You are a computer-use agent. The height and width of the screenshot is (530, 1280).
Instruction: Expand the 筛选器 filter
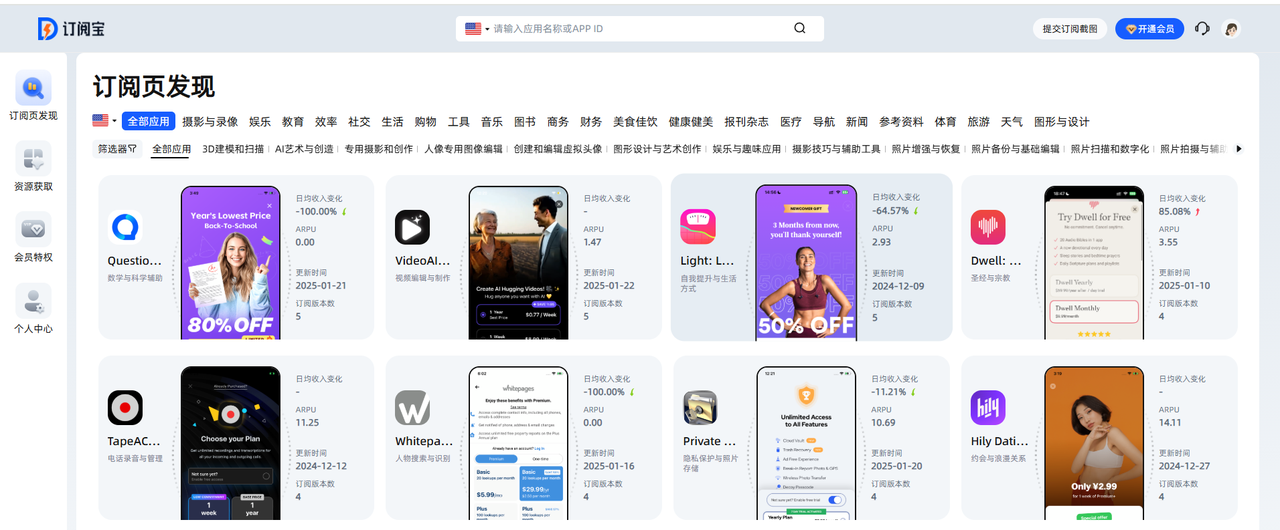117,149
